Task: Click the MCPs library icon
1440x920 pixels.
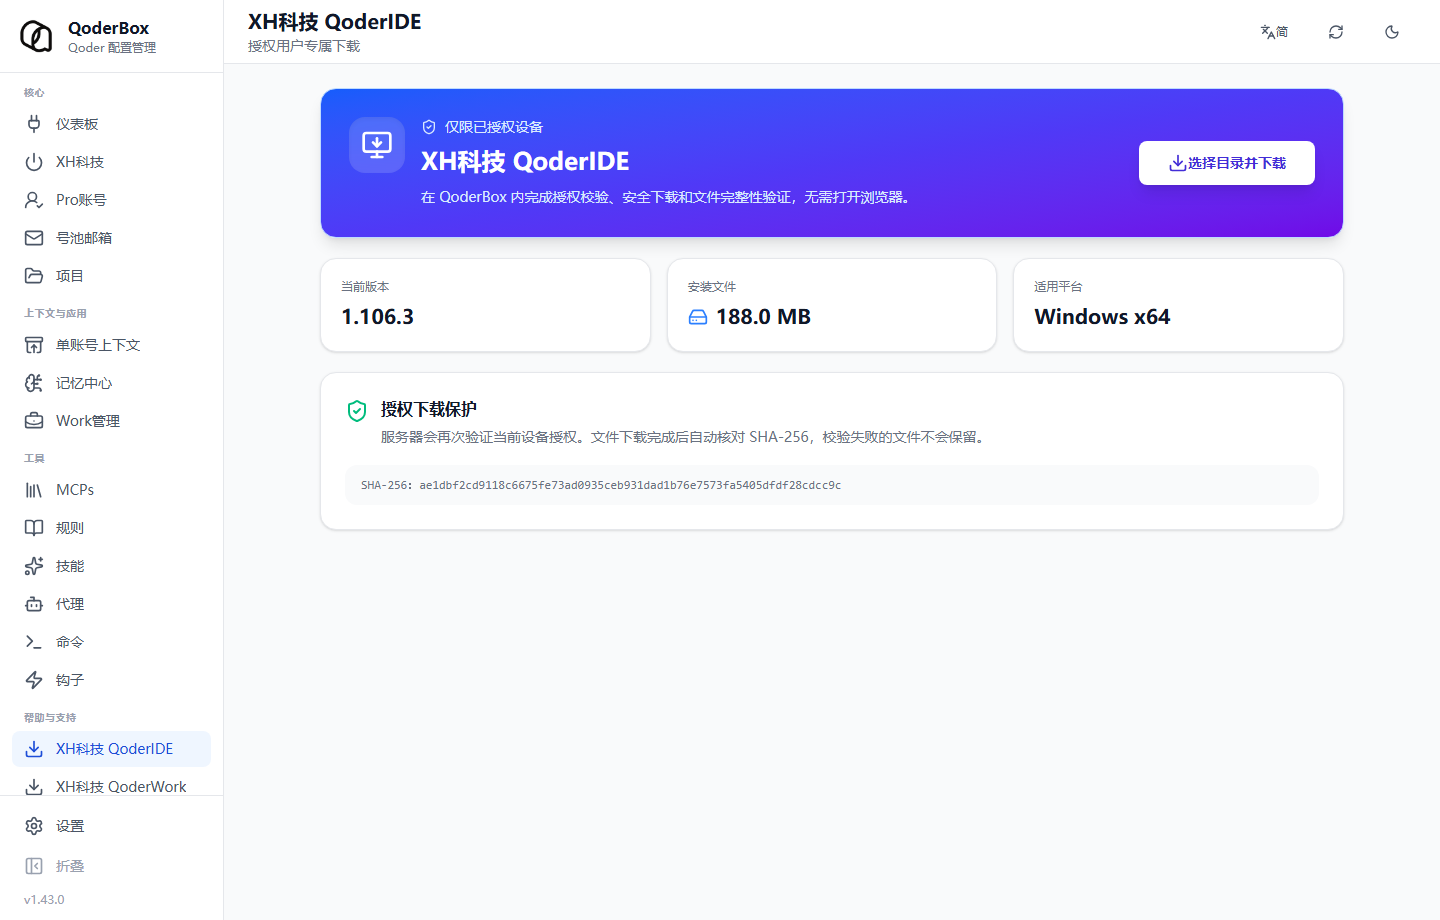Action: (x=34, y=490)
